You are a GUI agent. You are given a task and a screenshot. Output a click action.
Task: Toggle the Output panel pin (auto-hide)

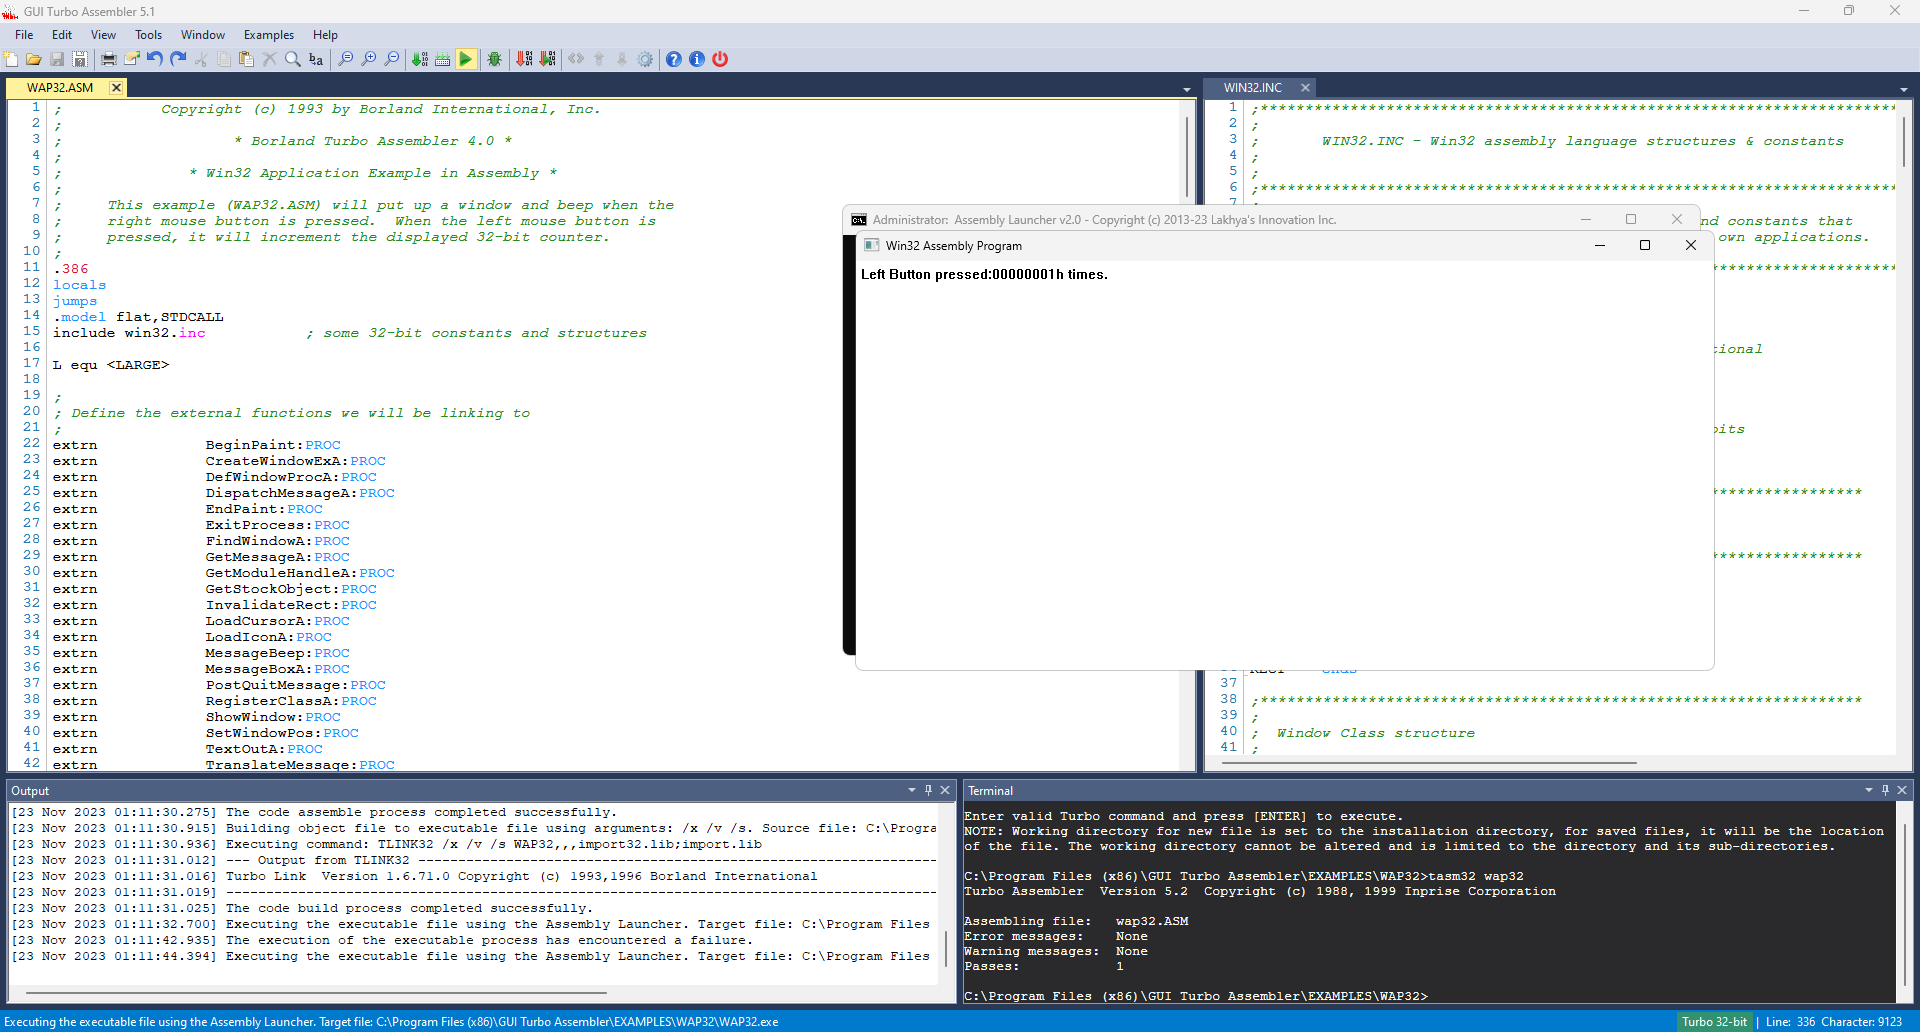pos(928,790)
